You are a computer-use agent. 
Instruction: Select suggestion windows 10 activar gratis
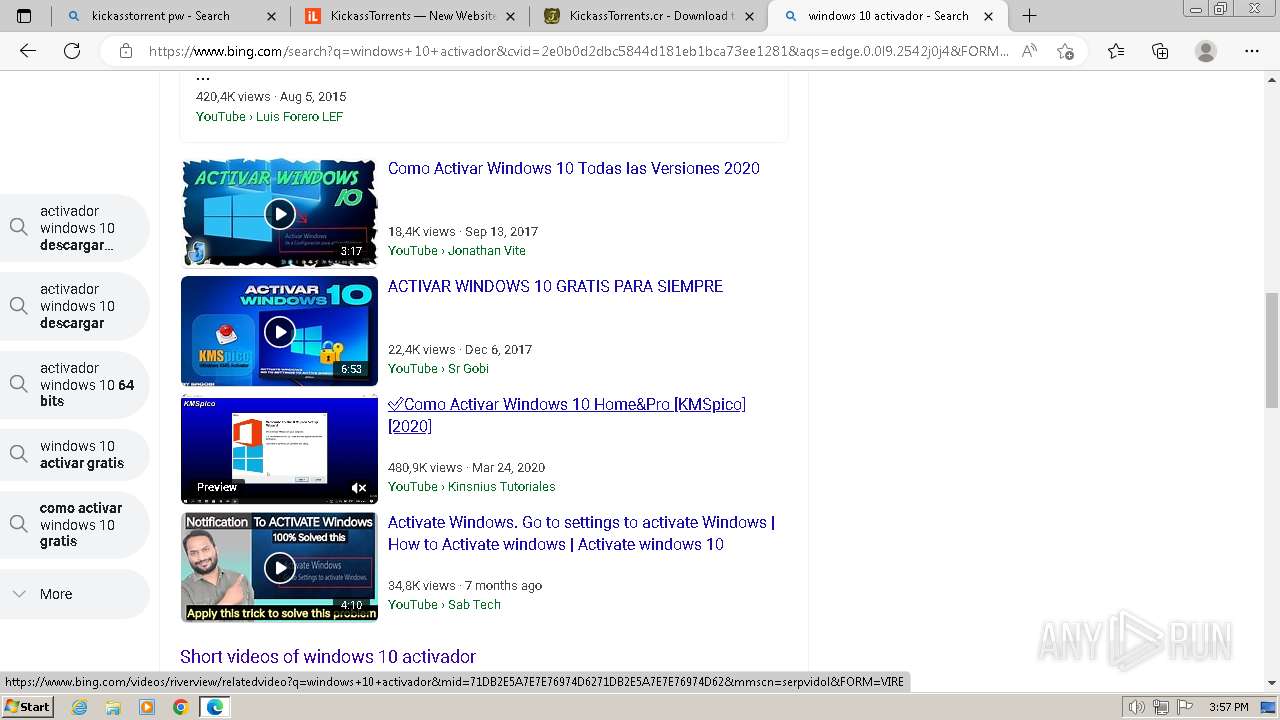(x=75, y=455)
